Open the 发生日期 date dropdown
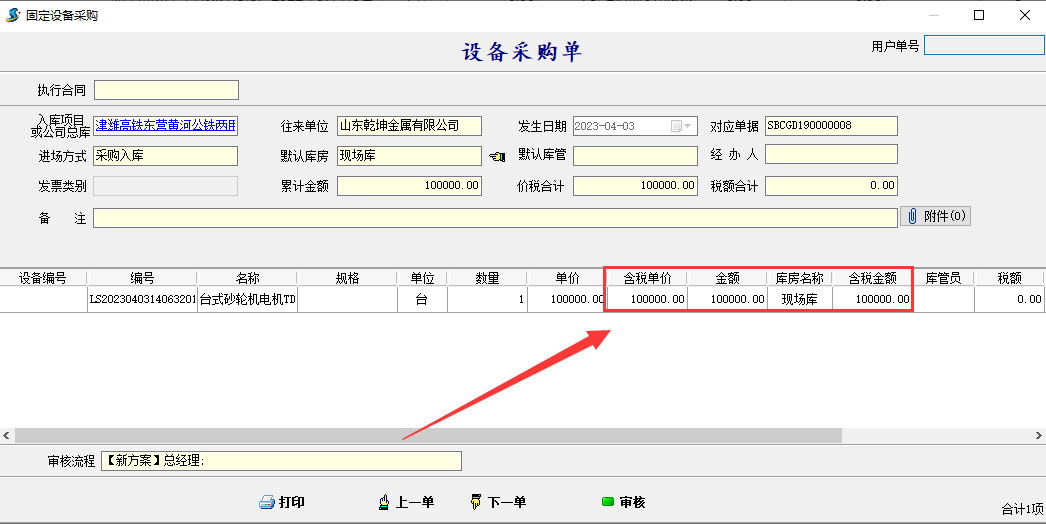This screenshot has height=524, width=1046. [x=688, y=126]
